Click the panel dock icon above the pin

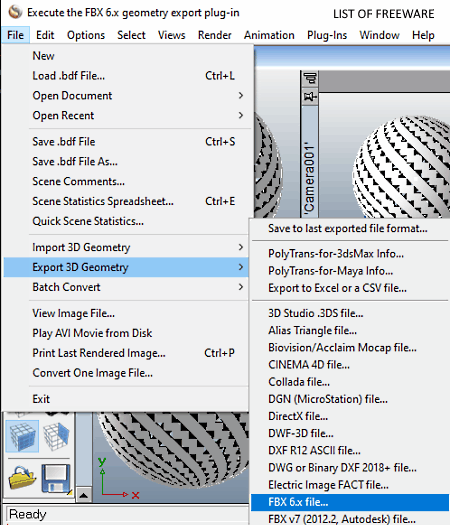click(310, 79)
